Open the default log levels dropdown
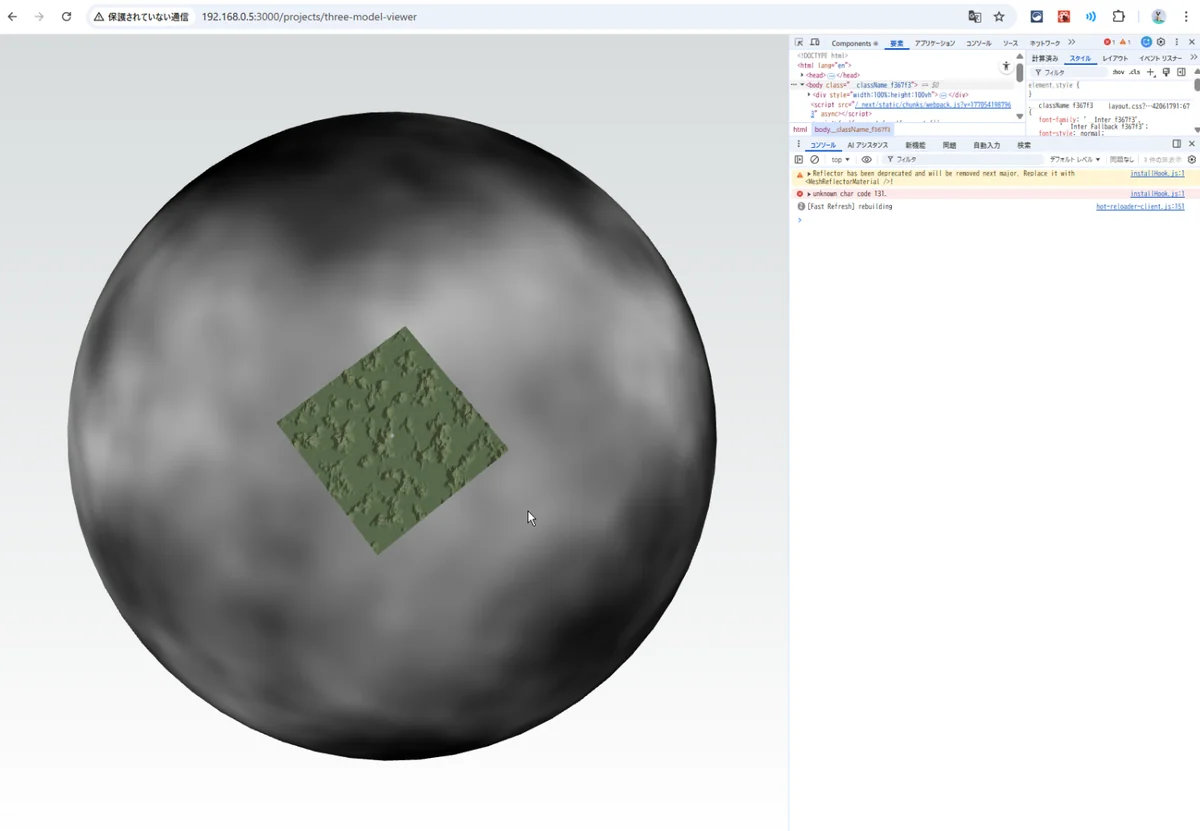 1074,160
